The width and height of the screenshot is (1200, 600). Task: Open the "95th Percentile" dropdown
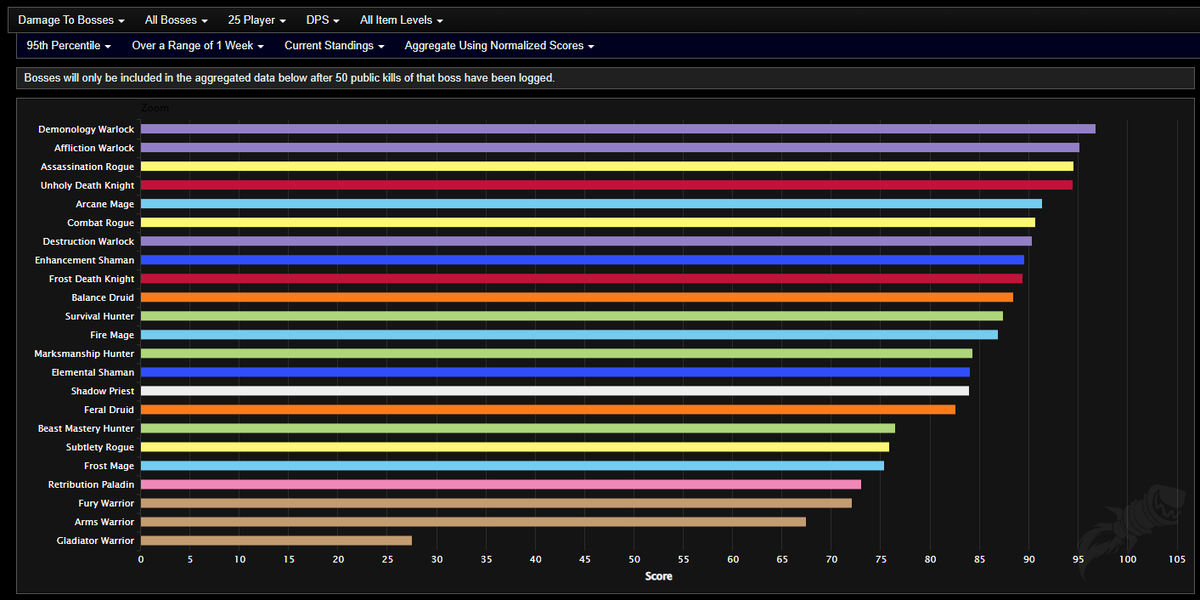coord(68,45)
